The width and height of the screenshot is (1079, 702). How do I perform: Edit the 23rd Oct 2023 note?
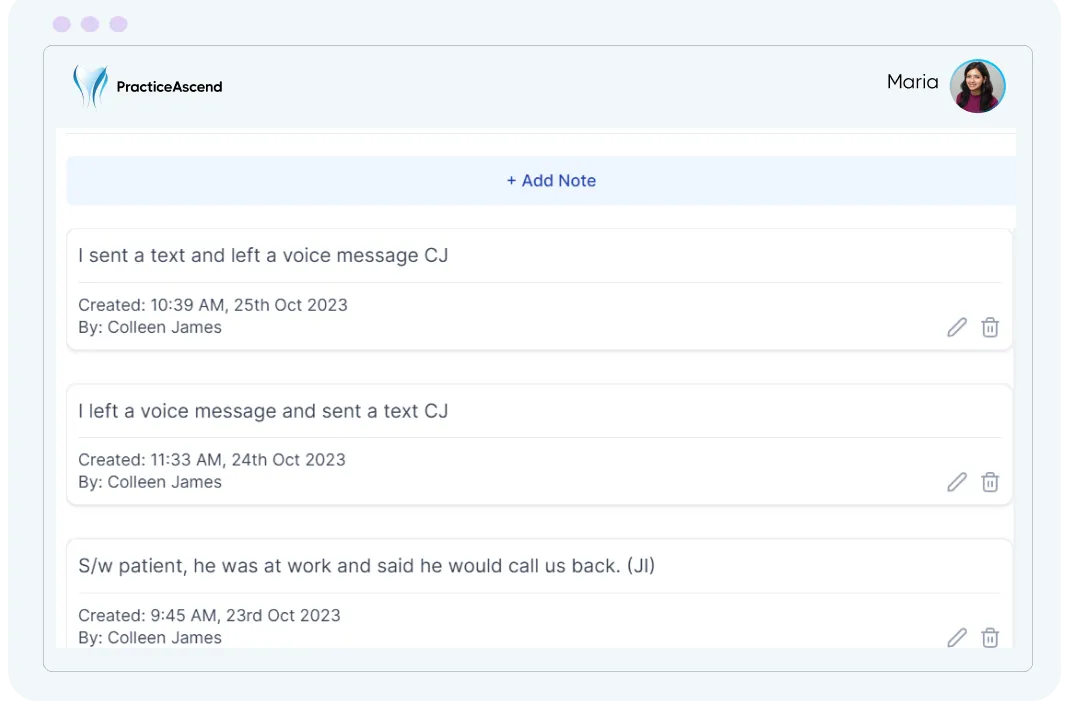point(957,637)
